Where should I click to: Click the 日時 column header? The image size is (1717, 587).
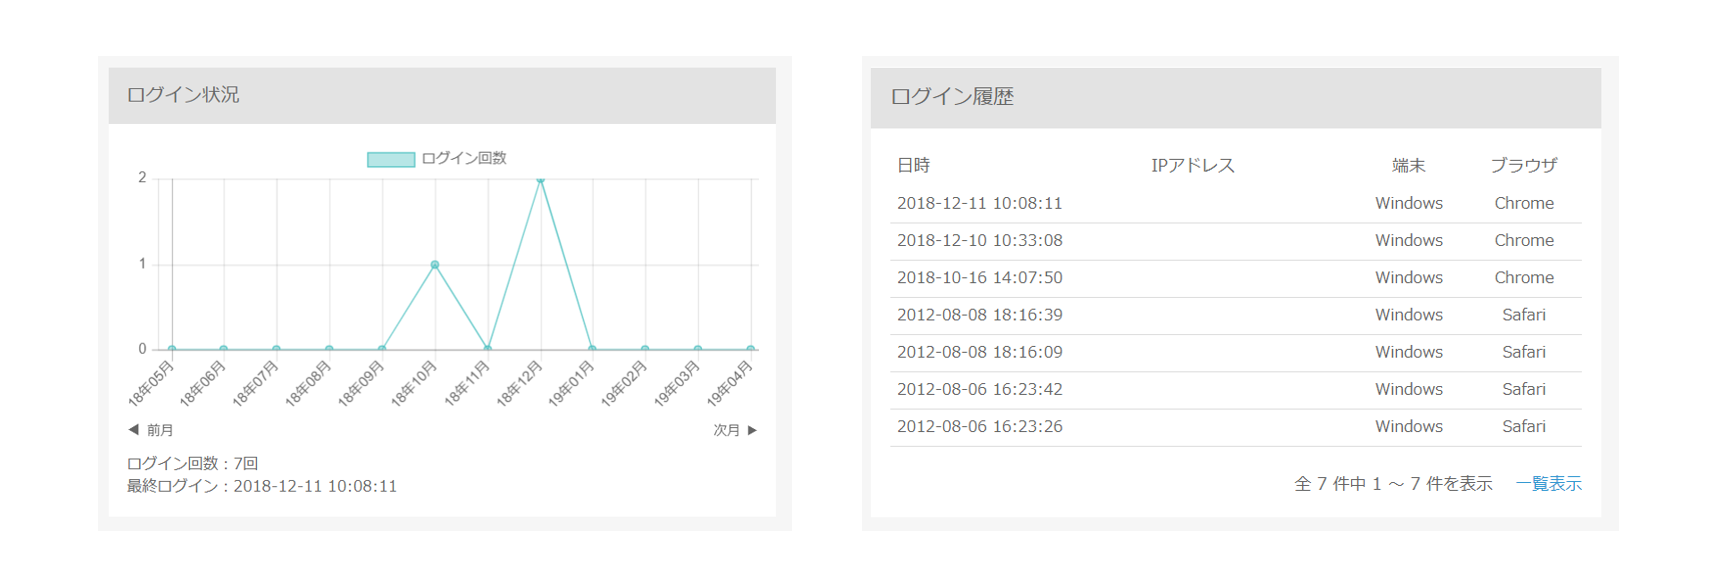914,166
